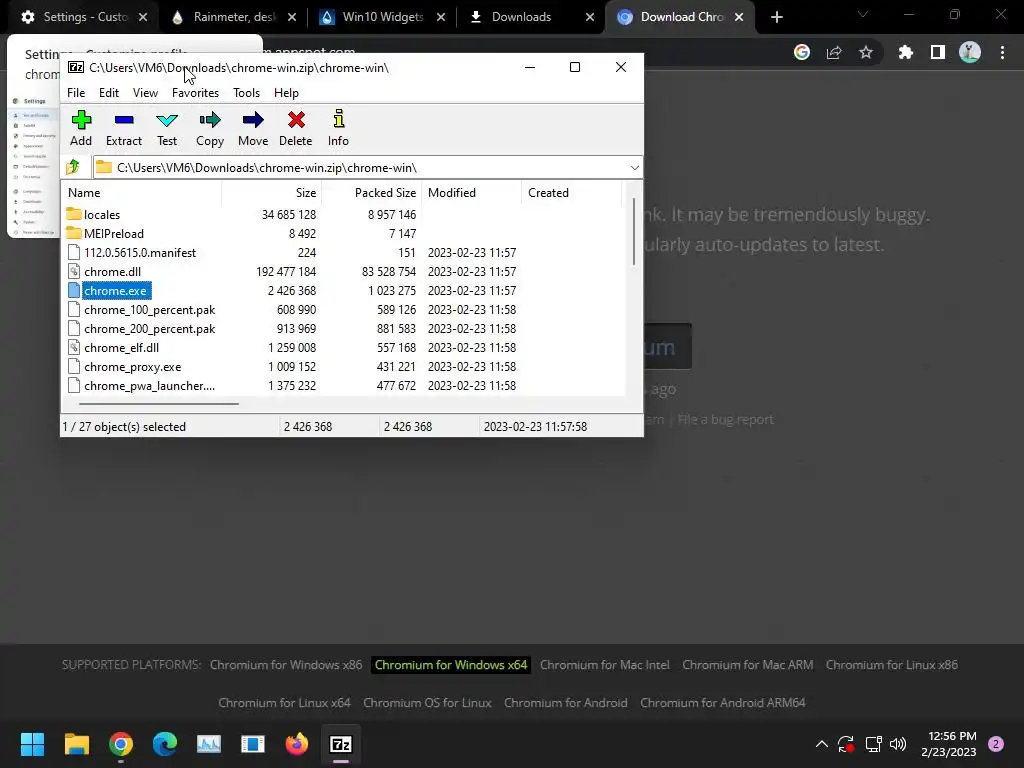Sort by the Modified column header
1024x768 pixels.
coord(472,193)
